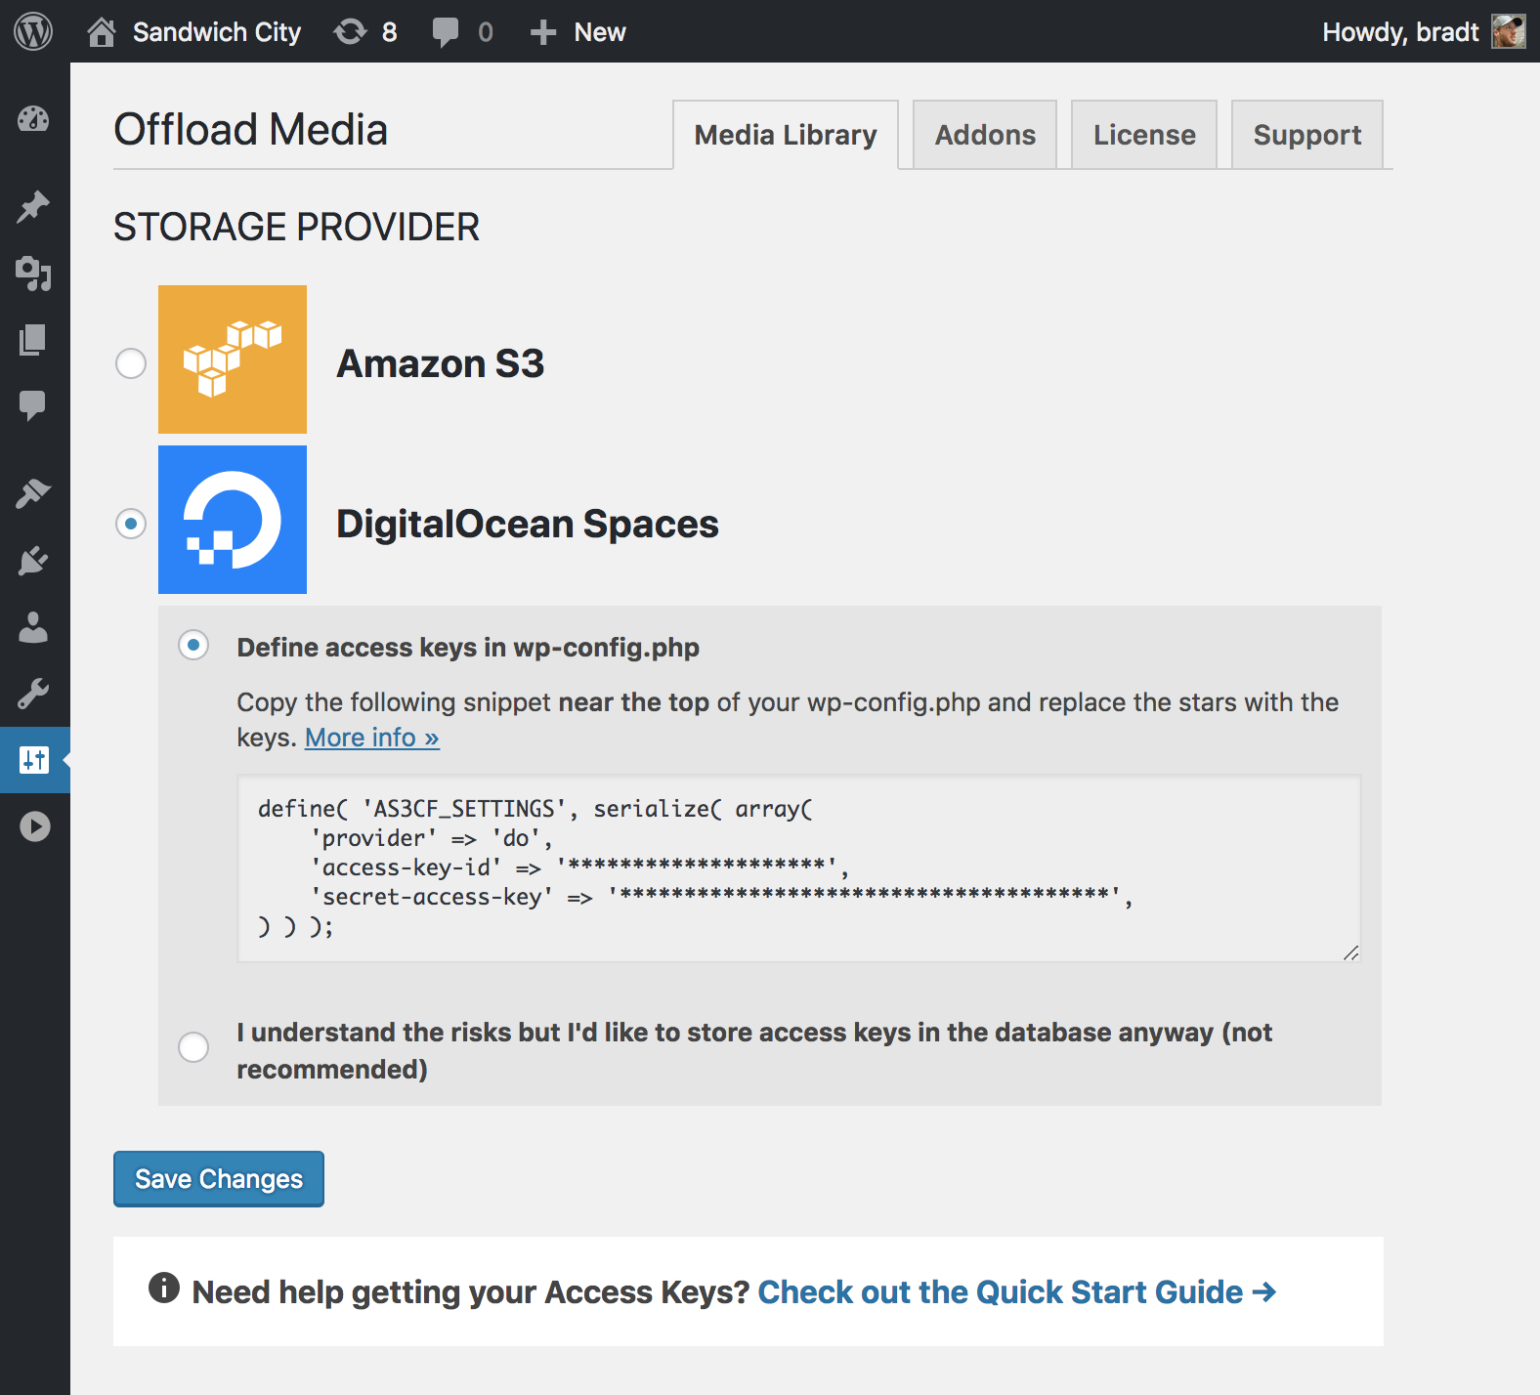The width and height of the screenshot is (1540, 1395).
Task: Open the More info » link
Action: pos(372,737)
